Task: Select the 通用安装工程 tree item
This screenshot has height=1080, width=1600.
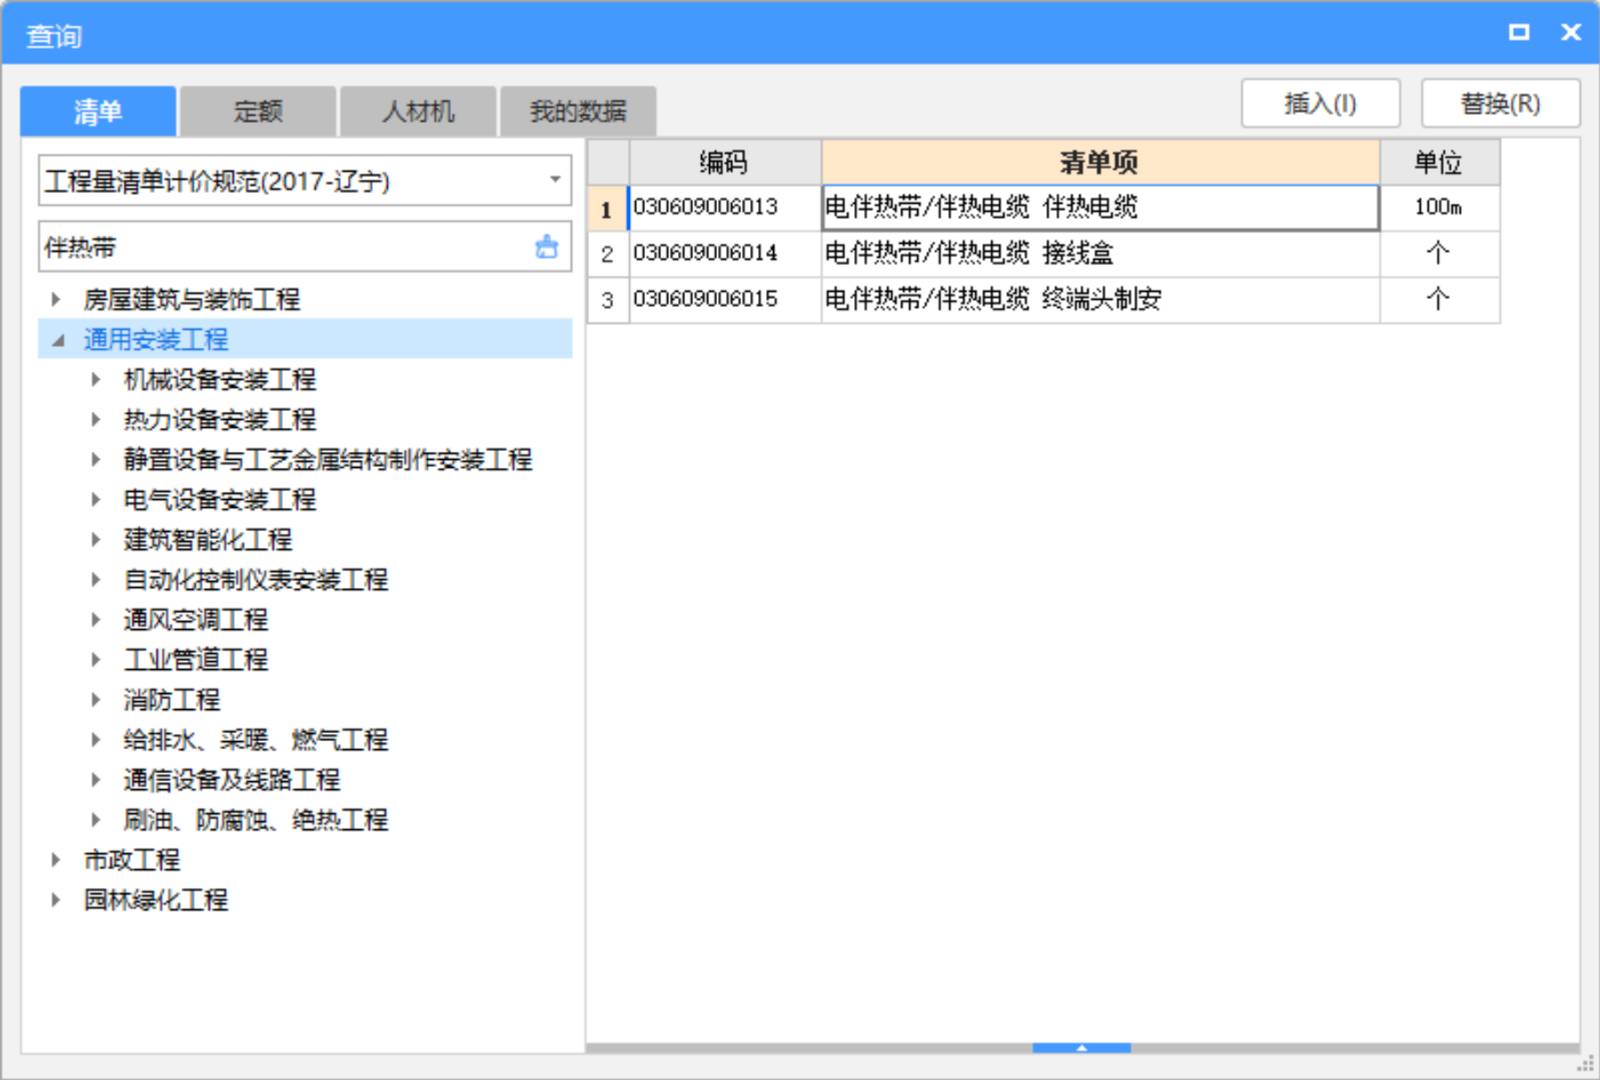Action: (156, 339)
